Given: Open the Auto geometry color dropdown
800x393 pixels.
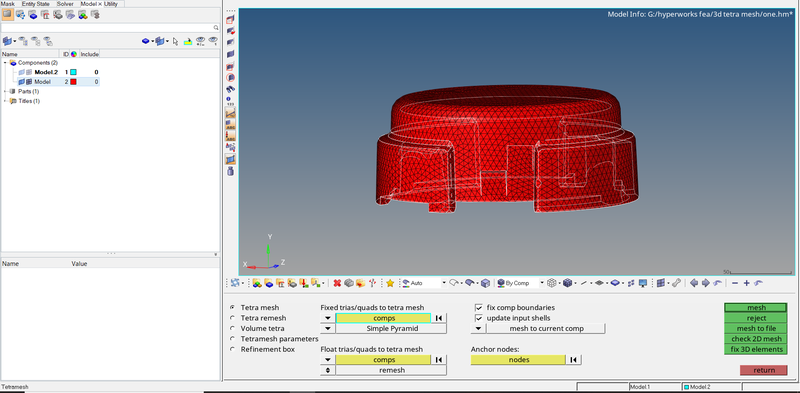Looking at the screenshot, I should 444,283.
